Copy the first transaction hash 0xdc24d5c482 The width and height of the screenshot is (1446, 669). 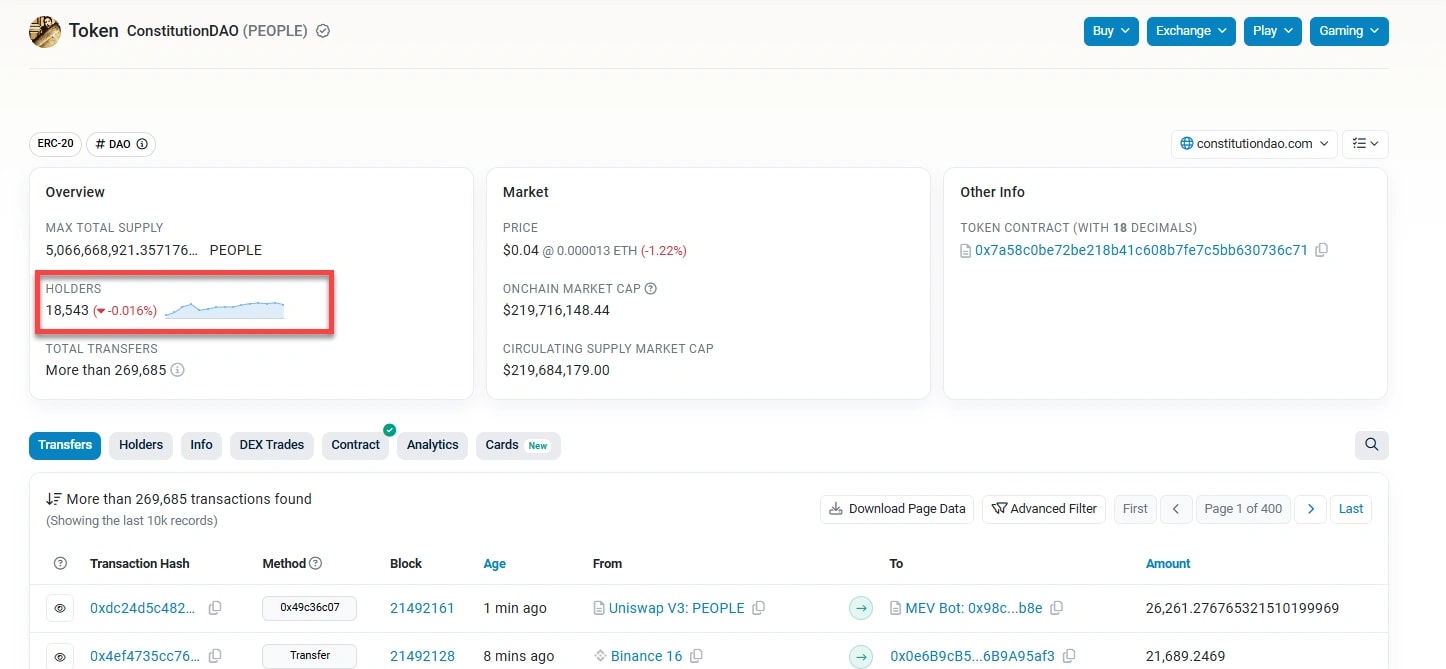tap(215, 608)
